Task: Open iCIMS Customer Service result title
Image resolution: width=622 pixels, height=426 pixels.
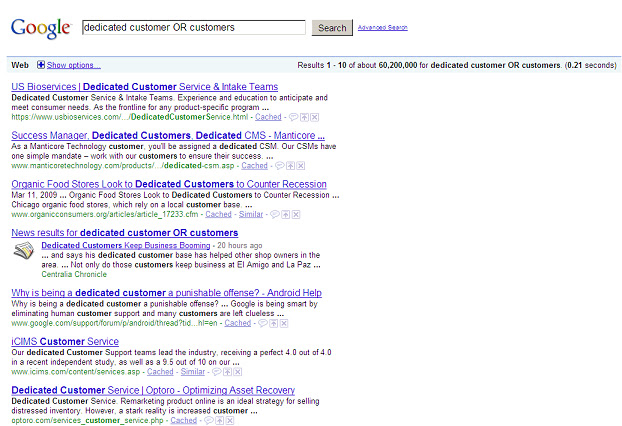Action: click(65, 342)
